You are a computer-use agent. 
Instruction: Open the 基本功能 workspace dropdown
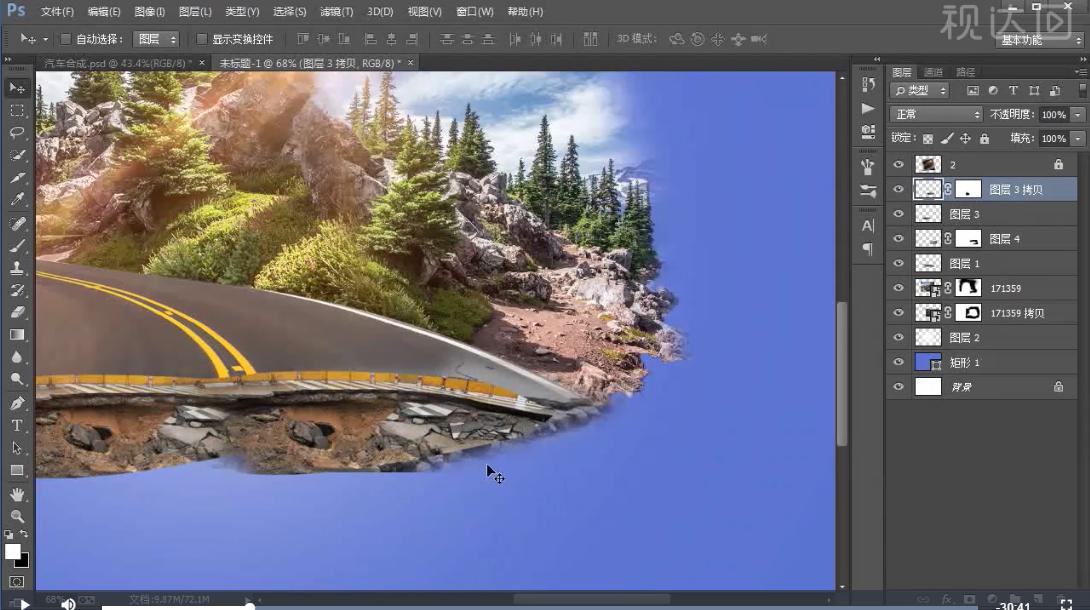[1040, 40]
